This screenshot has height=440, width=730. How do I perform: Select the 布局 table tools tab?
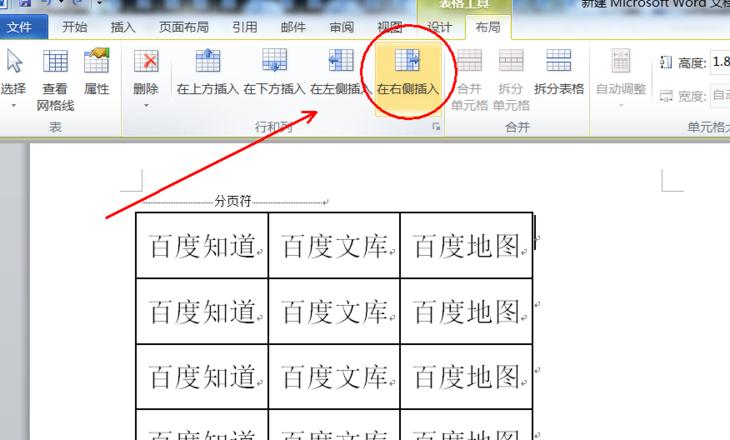pos(488,27)
